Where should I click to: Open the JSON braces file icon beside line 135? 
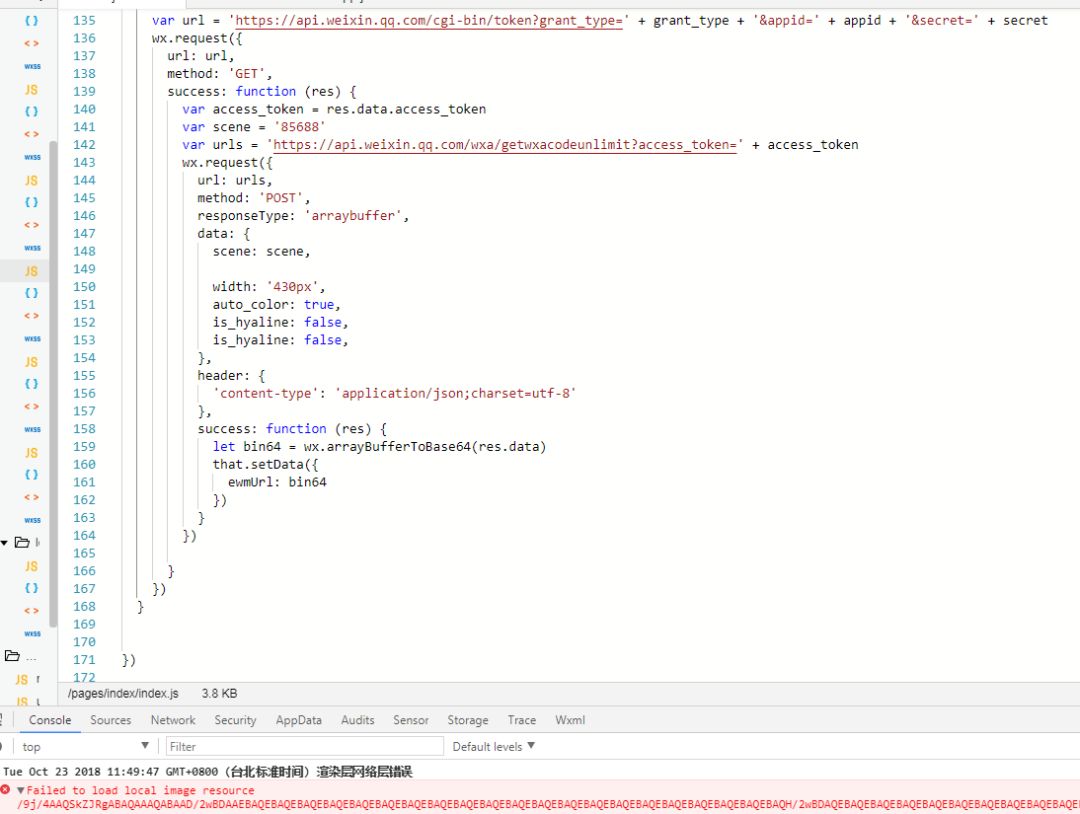click(x=31, y=21)
